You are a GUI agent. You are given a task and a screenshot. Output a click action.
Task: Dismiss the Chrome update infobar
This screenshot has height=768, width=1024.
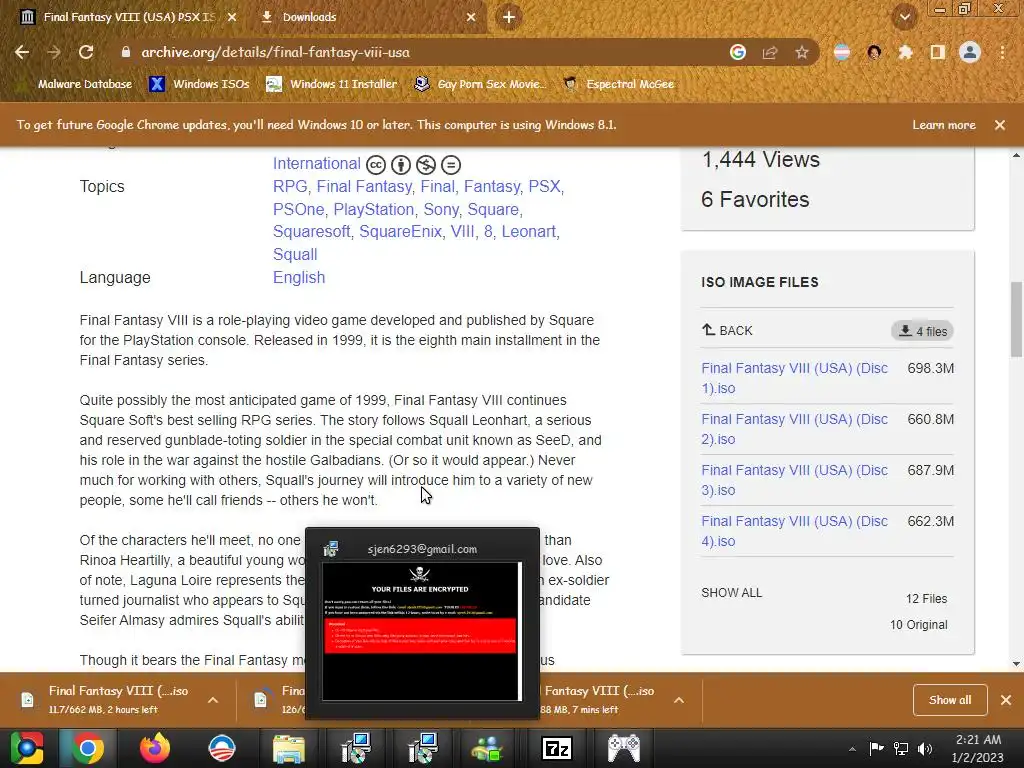click(1000, 125)
